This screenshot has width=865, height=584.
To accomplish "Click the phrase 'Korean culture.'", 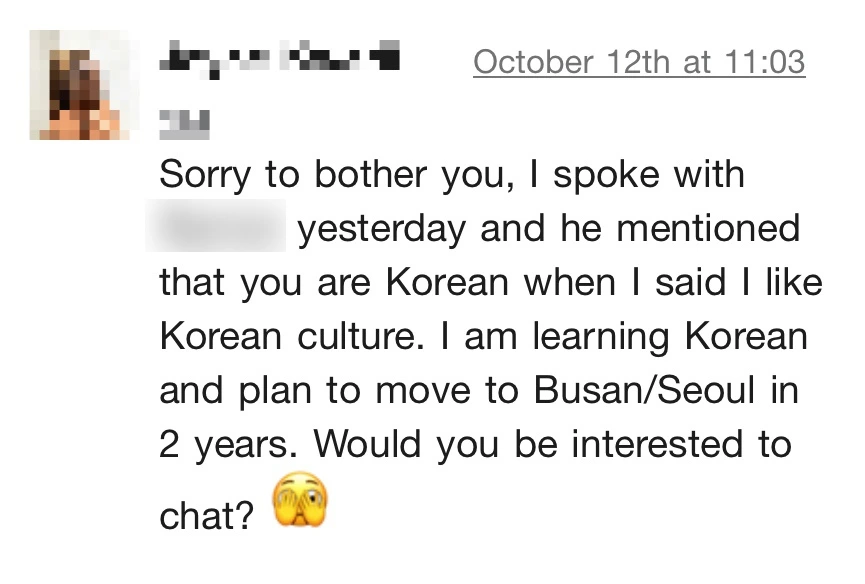I will 292,336.
